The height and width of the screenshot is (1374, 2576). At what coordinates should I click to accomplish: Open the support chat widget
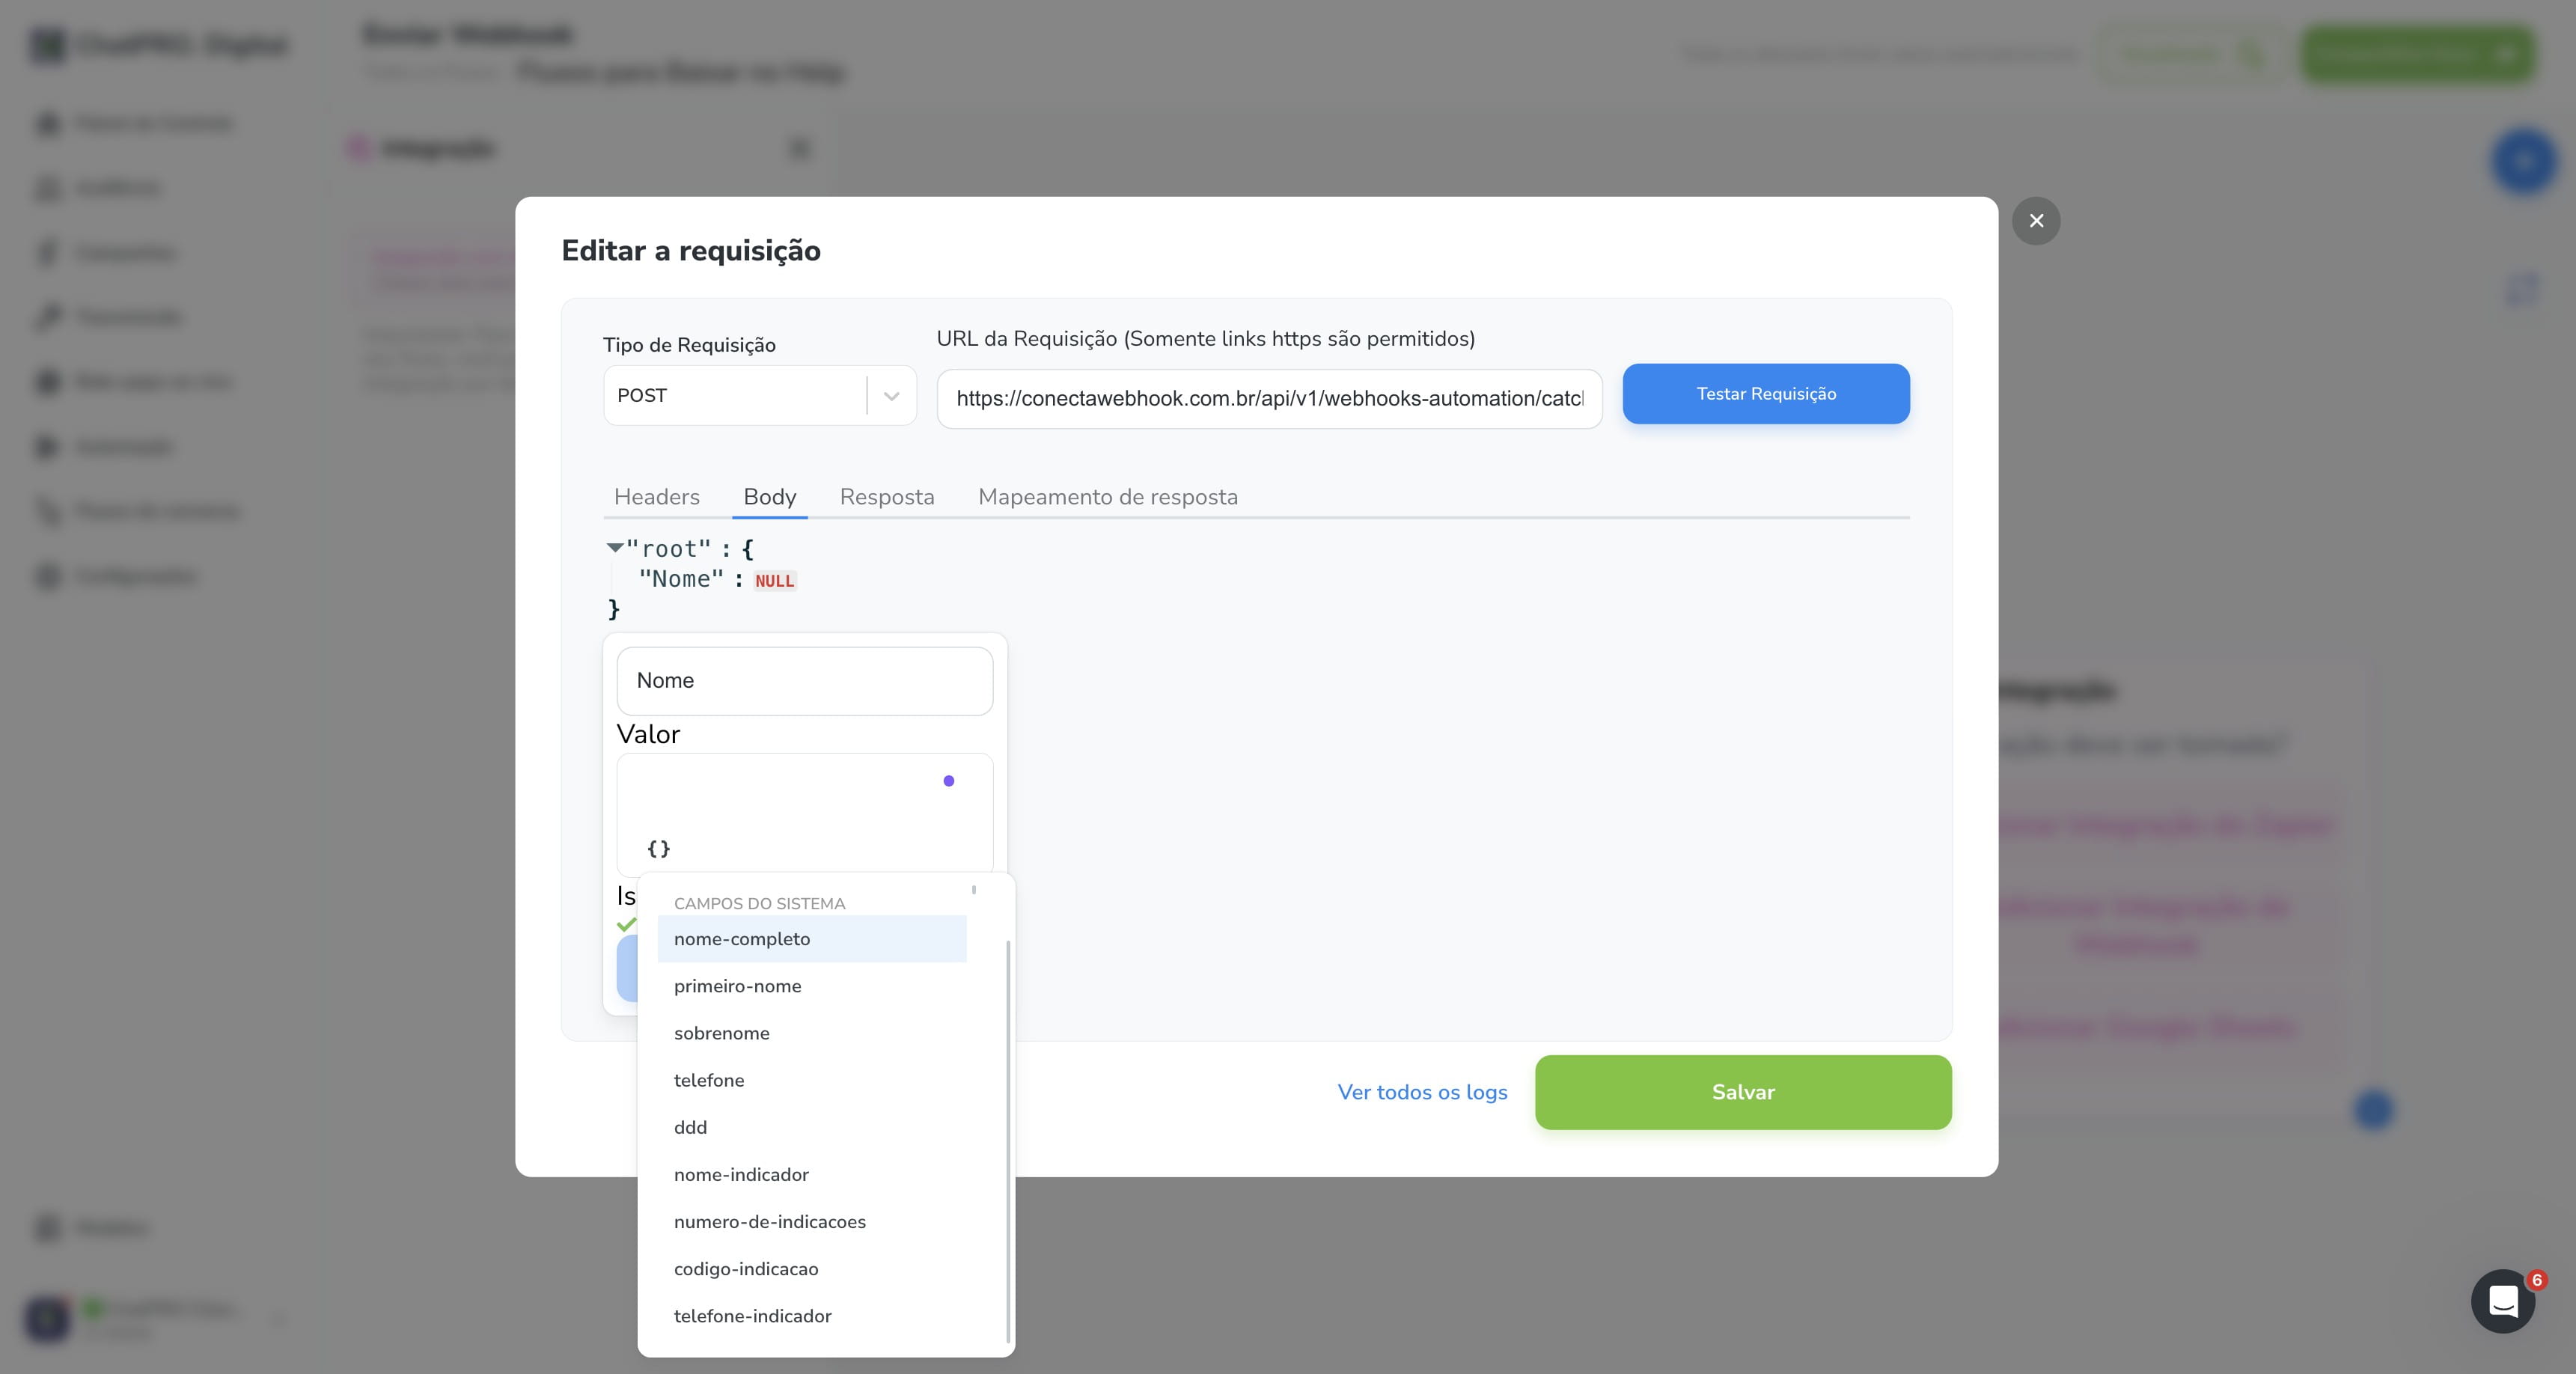click(2503, 1301)
